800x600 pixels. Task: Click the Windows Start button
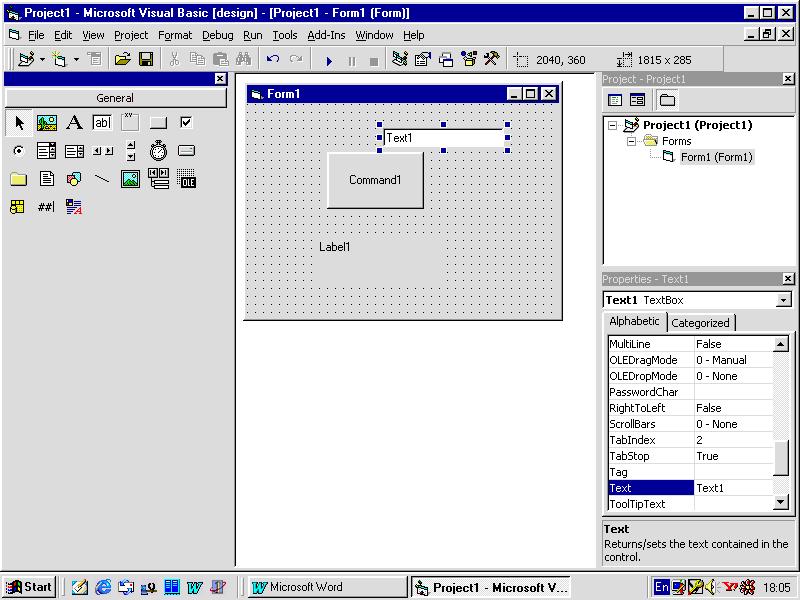tap(30, 587)
